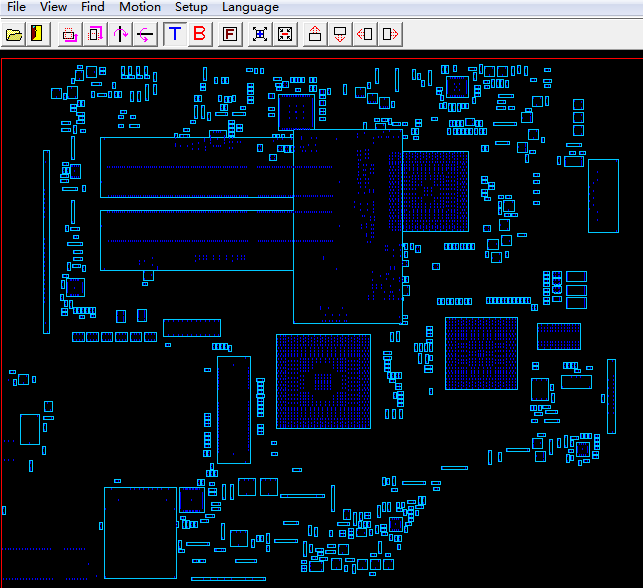
Task: Show the top side with blue T
Action: pyautogui.click(x=175, y=34)
